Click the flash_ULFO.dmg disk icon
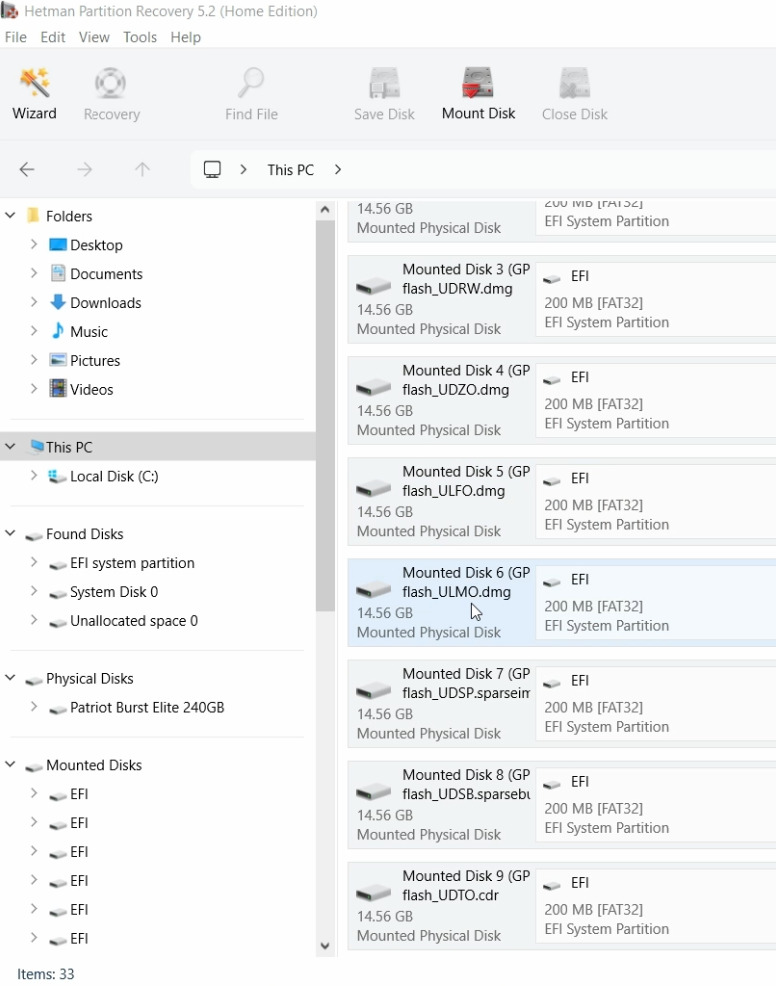Image resolution: width=776 pixels, height=986 pixels. (374, 489)
